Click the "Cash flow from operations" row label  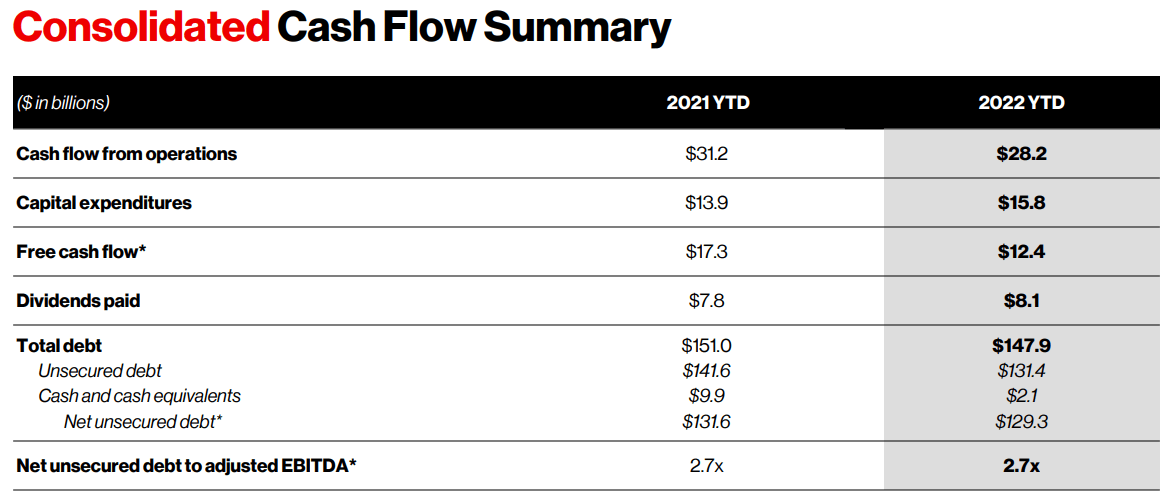click(x=127, y=154)
